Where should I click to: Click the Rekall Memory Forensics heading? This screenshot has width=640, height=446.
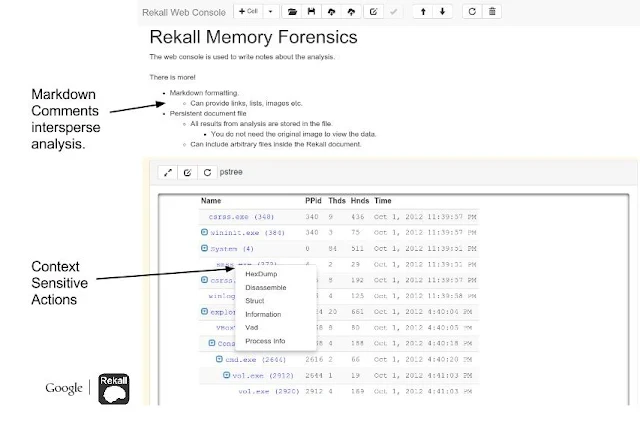point(253,37)
